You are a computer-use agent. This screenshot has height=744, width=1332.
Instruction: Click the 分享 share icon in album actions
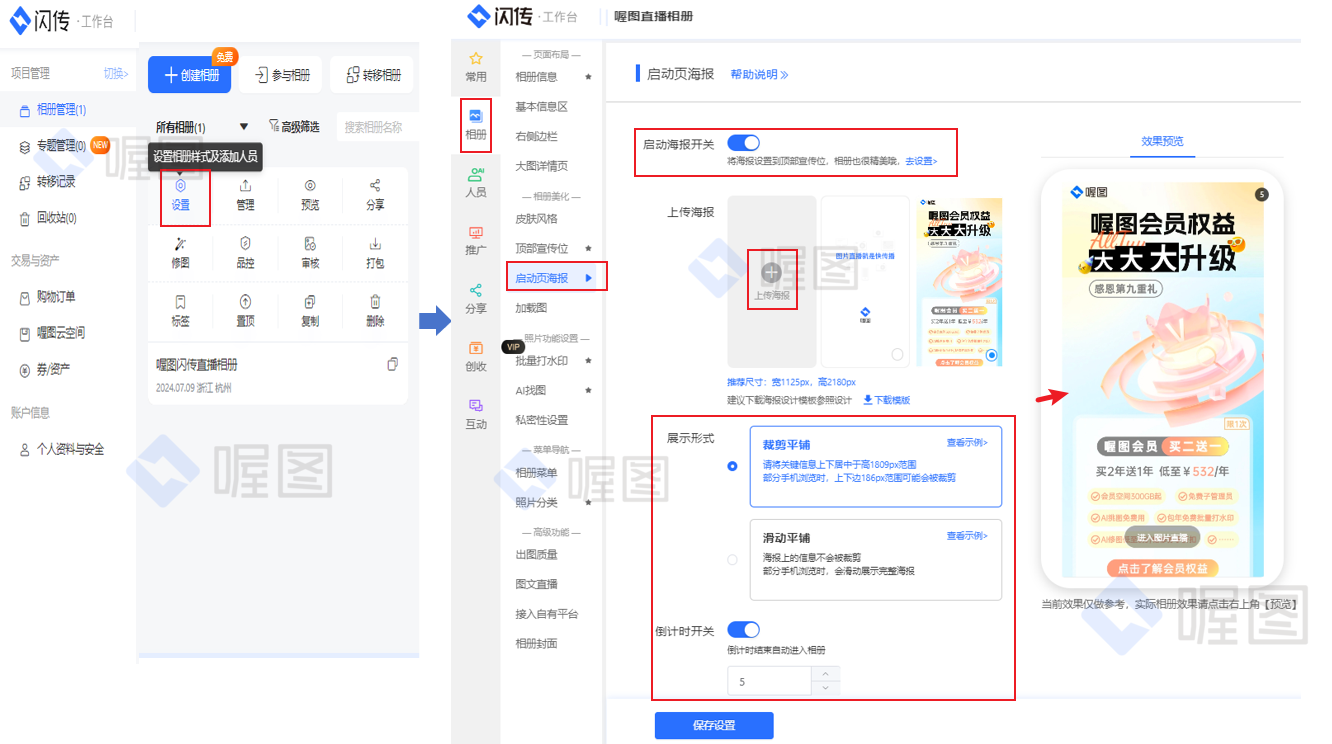tap(375, 186)
